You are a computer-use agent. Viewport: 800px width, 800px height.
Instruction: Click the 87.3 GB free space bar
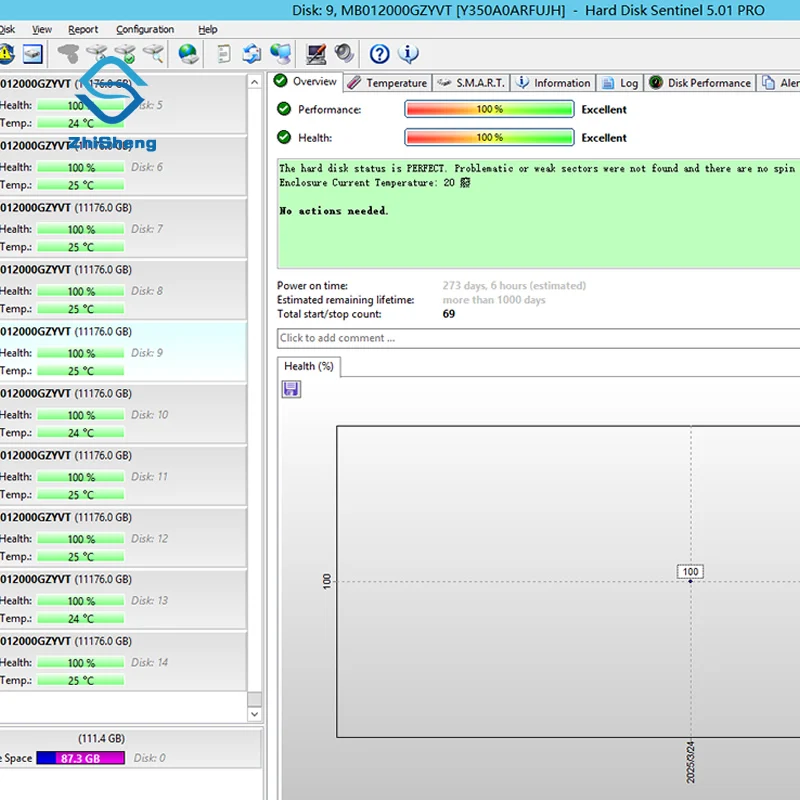80,758
